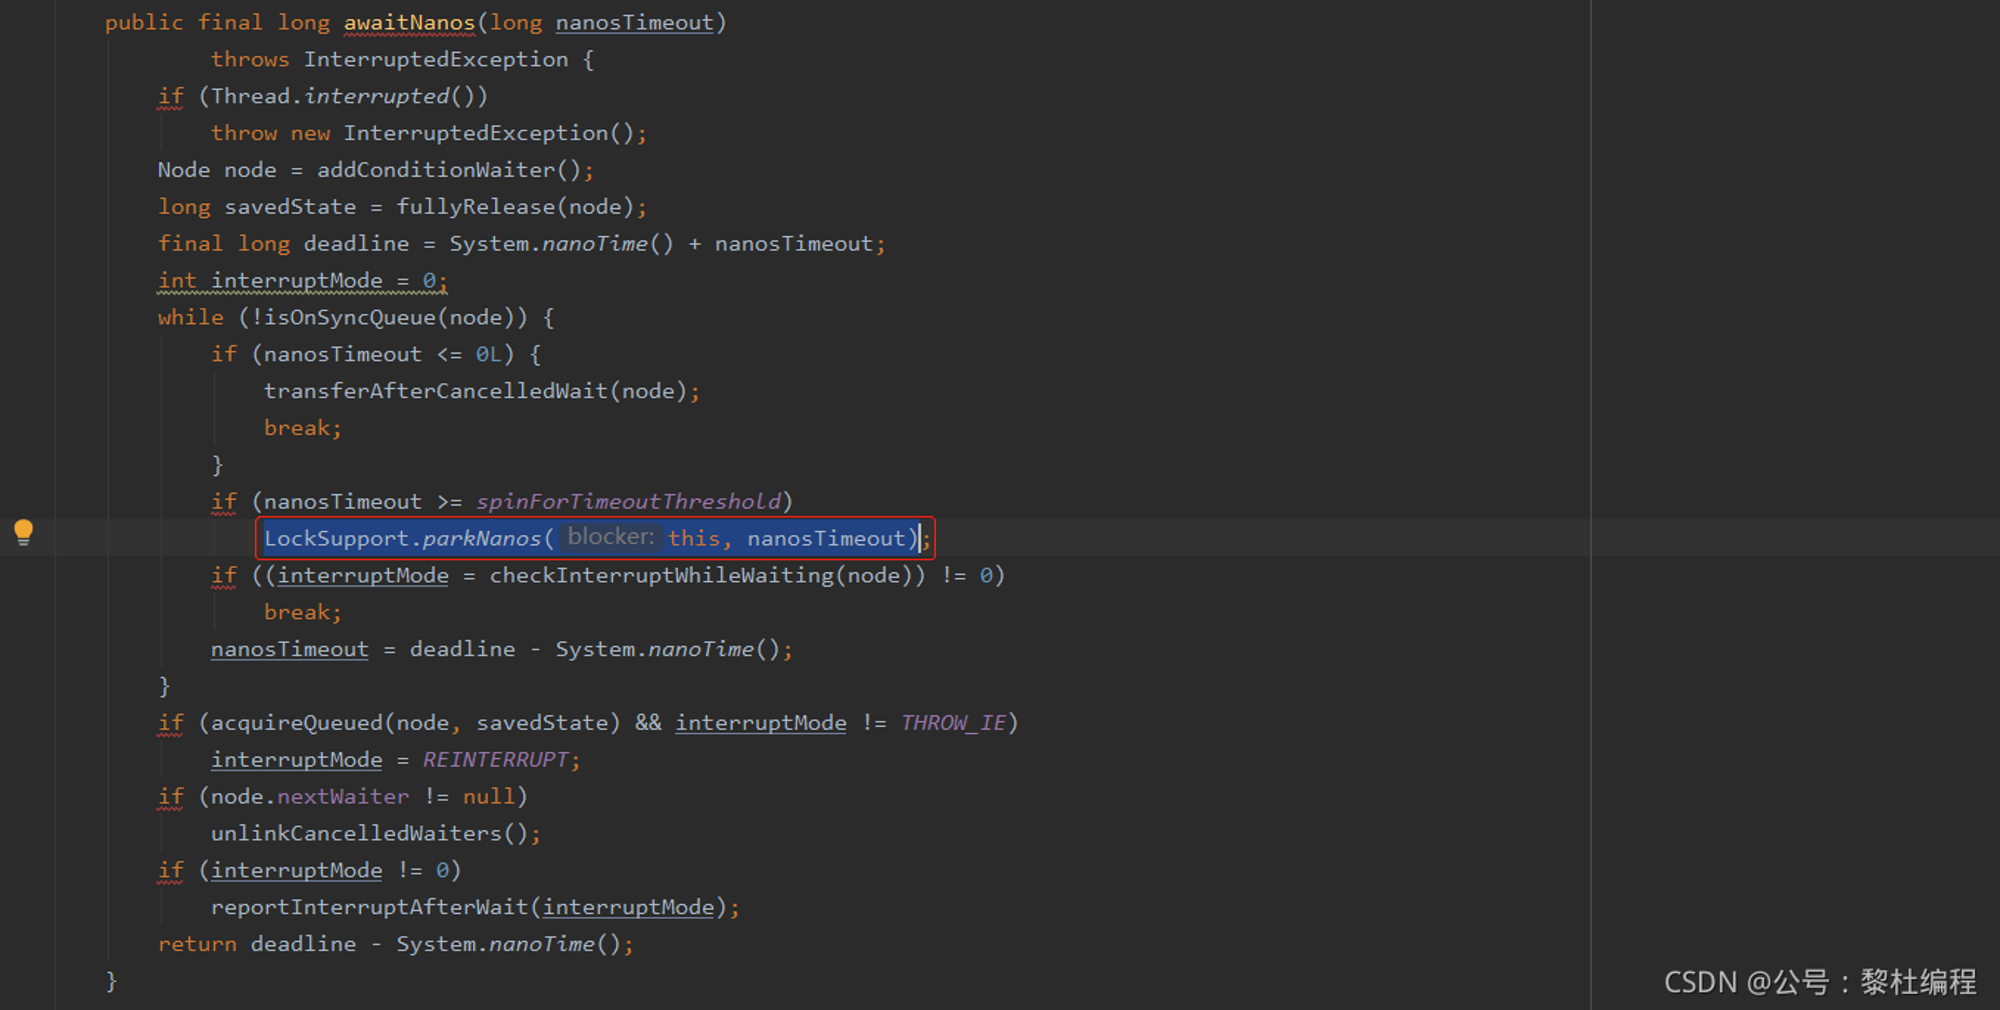This screenshot has width=2000, height=1010.
Task: Click isOnSyncQueue(node) in while condition
Action: click(x=389, y=319)
